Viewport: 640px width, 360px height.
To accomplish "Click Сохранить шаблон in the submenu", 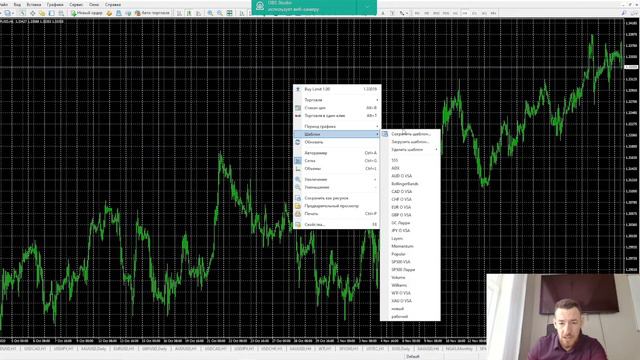I will (x=410, y=134).
